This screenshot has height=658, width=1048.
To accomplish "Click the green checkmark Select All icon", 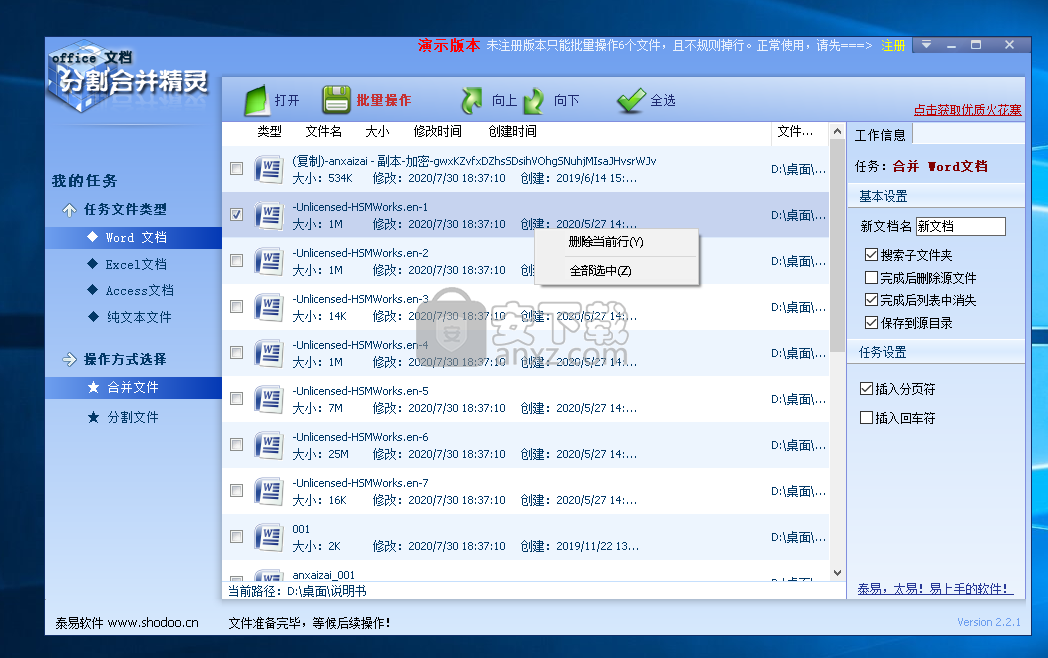I will coord(631,100).
